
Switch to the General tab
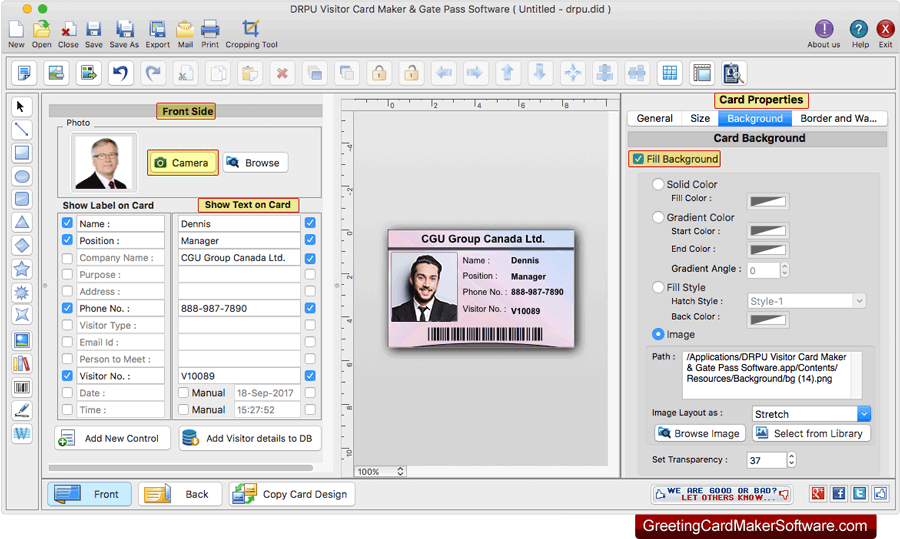pos(654,118)
